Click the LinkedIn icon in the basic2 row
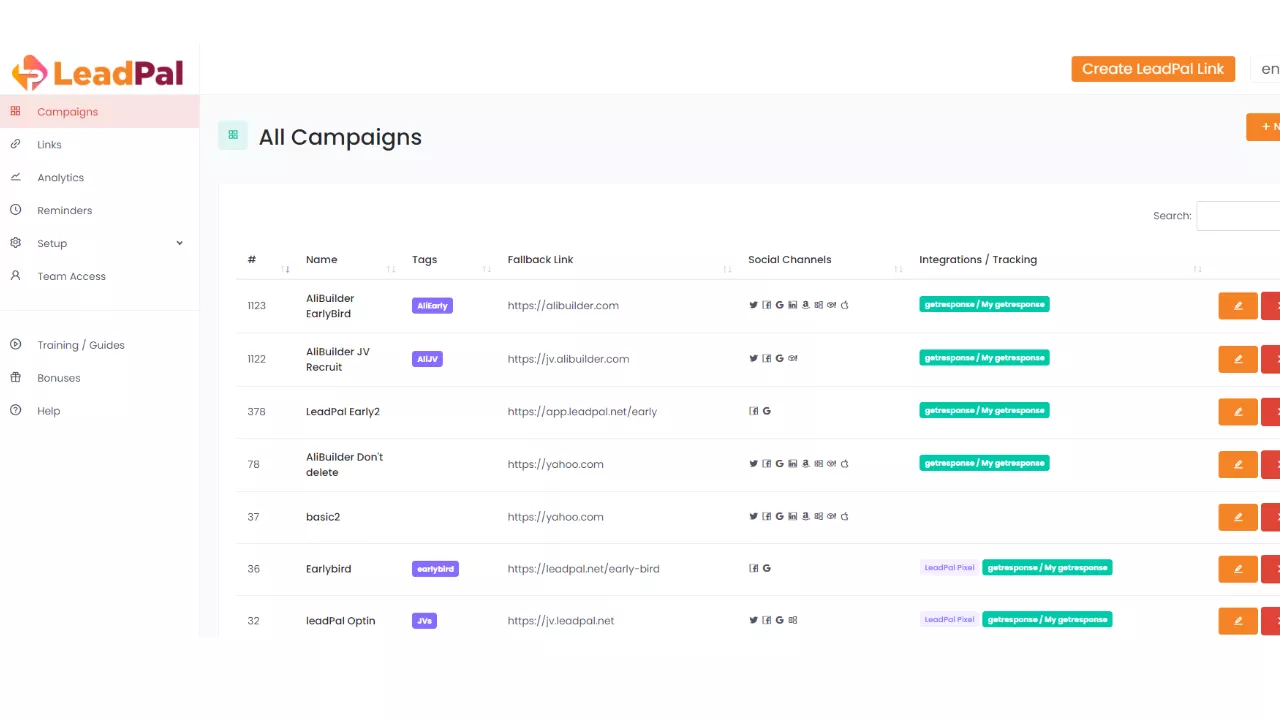1280x720 pixels. pyautogui.click(x=792, y=517)
